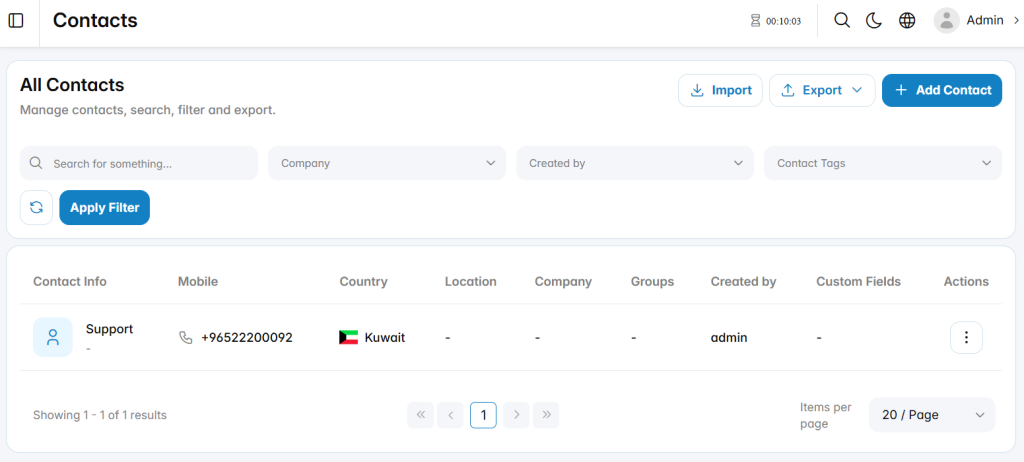Click the Kuwait flag icon

point(349,338)
